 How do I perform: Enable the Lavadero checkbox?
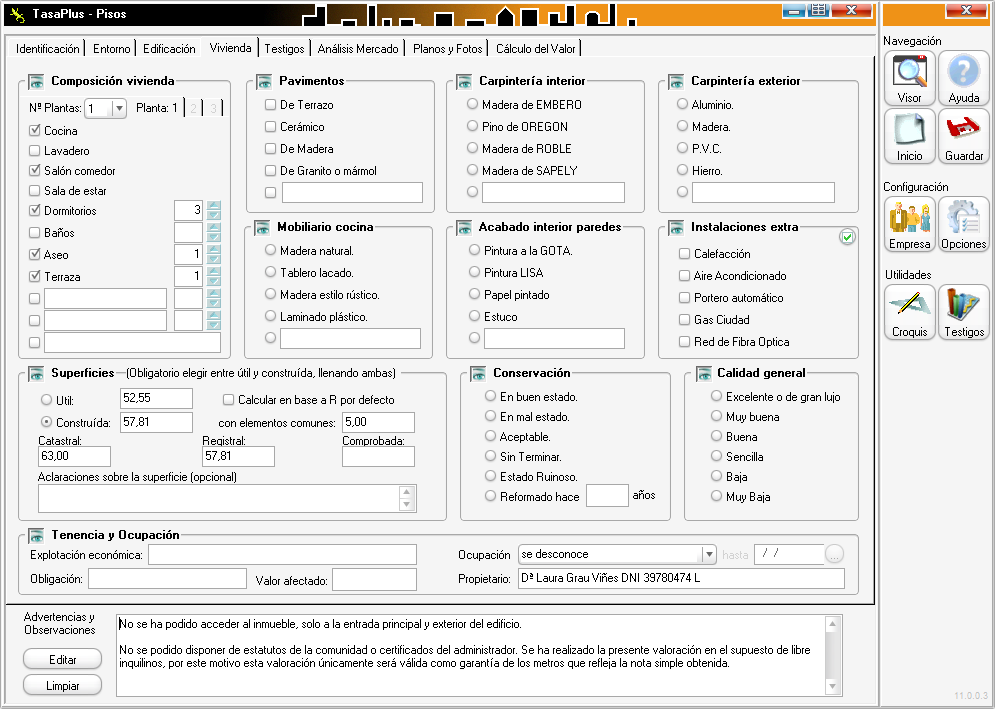pyautogui.click(x=36, y=151)
